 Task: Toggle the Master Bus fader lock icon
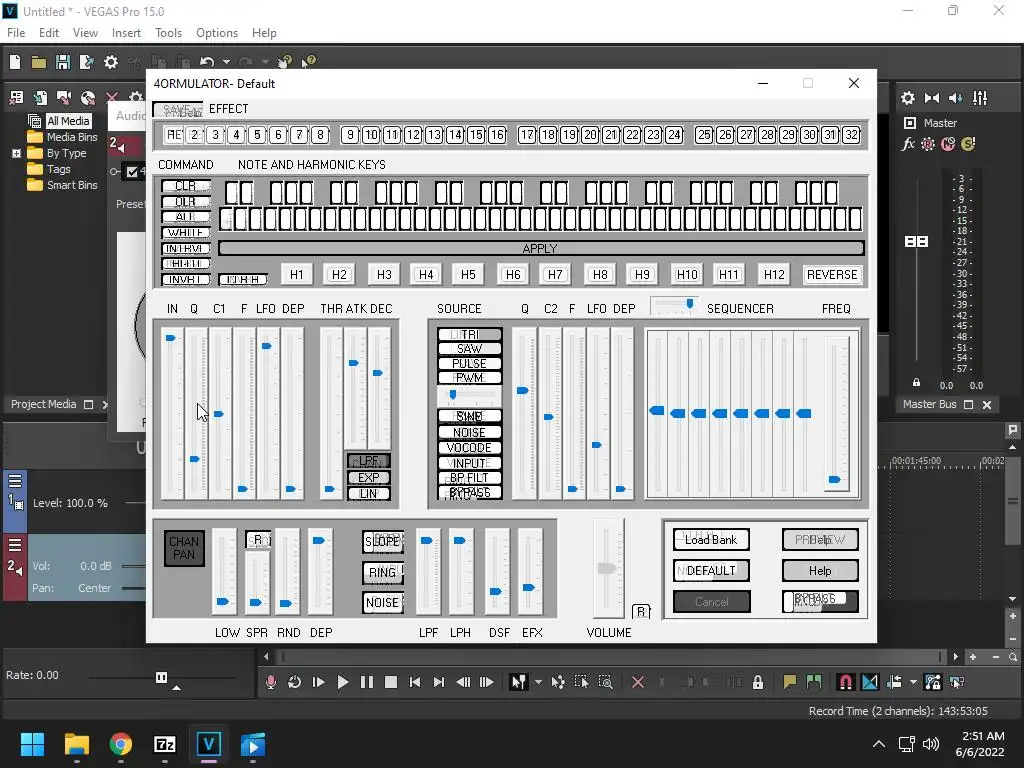pyautogui.click(x=916, y=382)
